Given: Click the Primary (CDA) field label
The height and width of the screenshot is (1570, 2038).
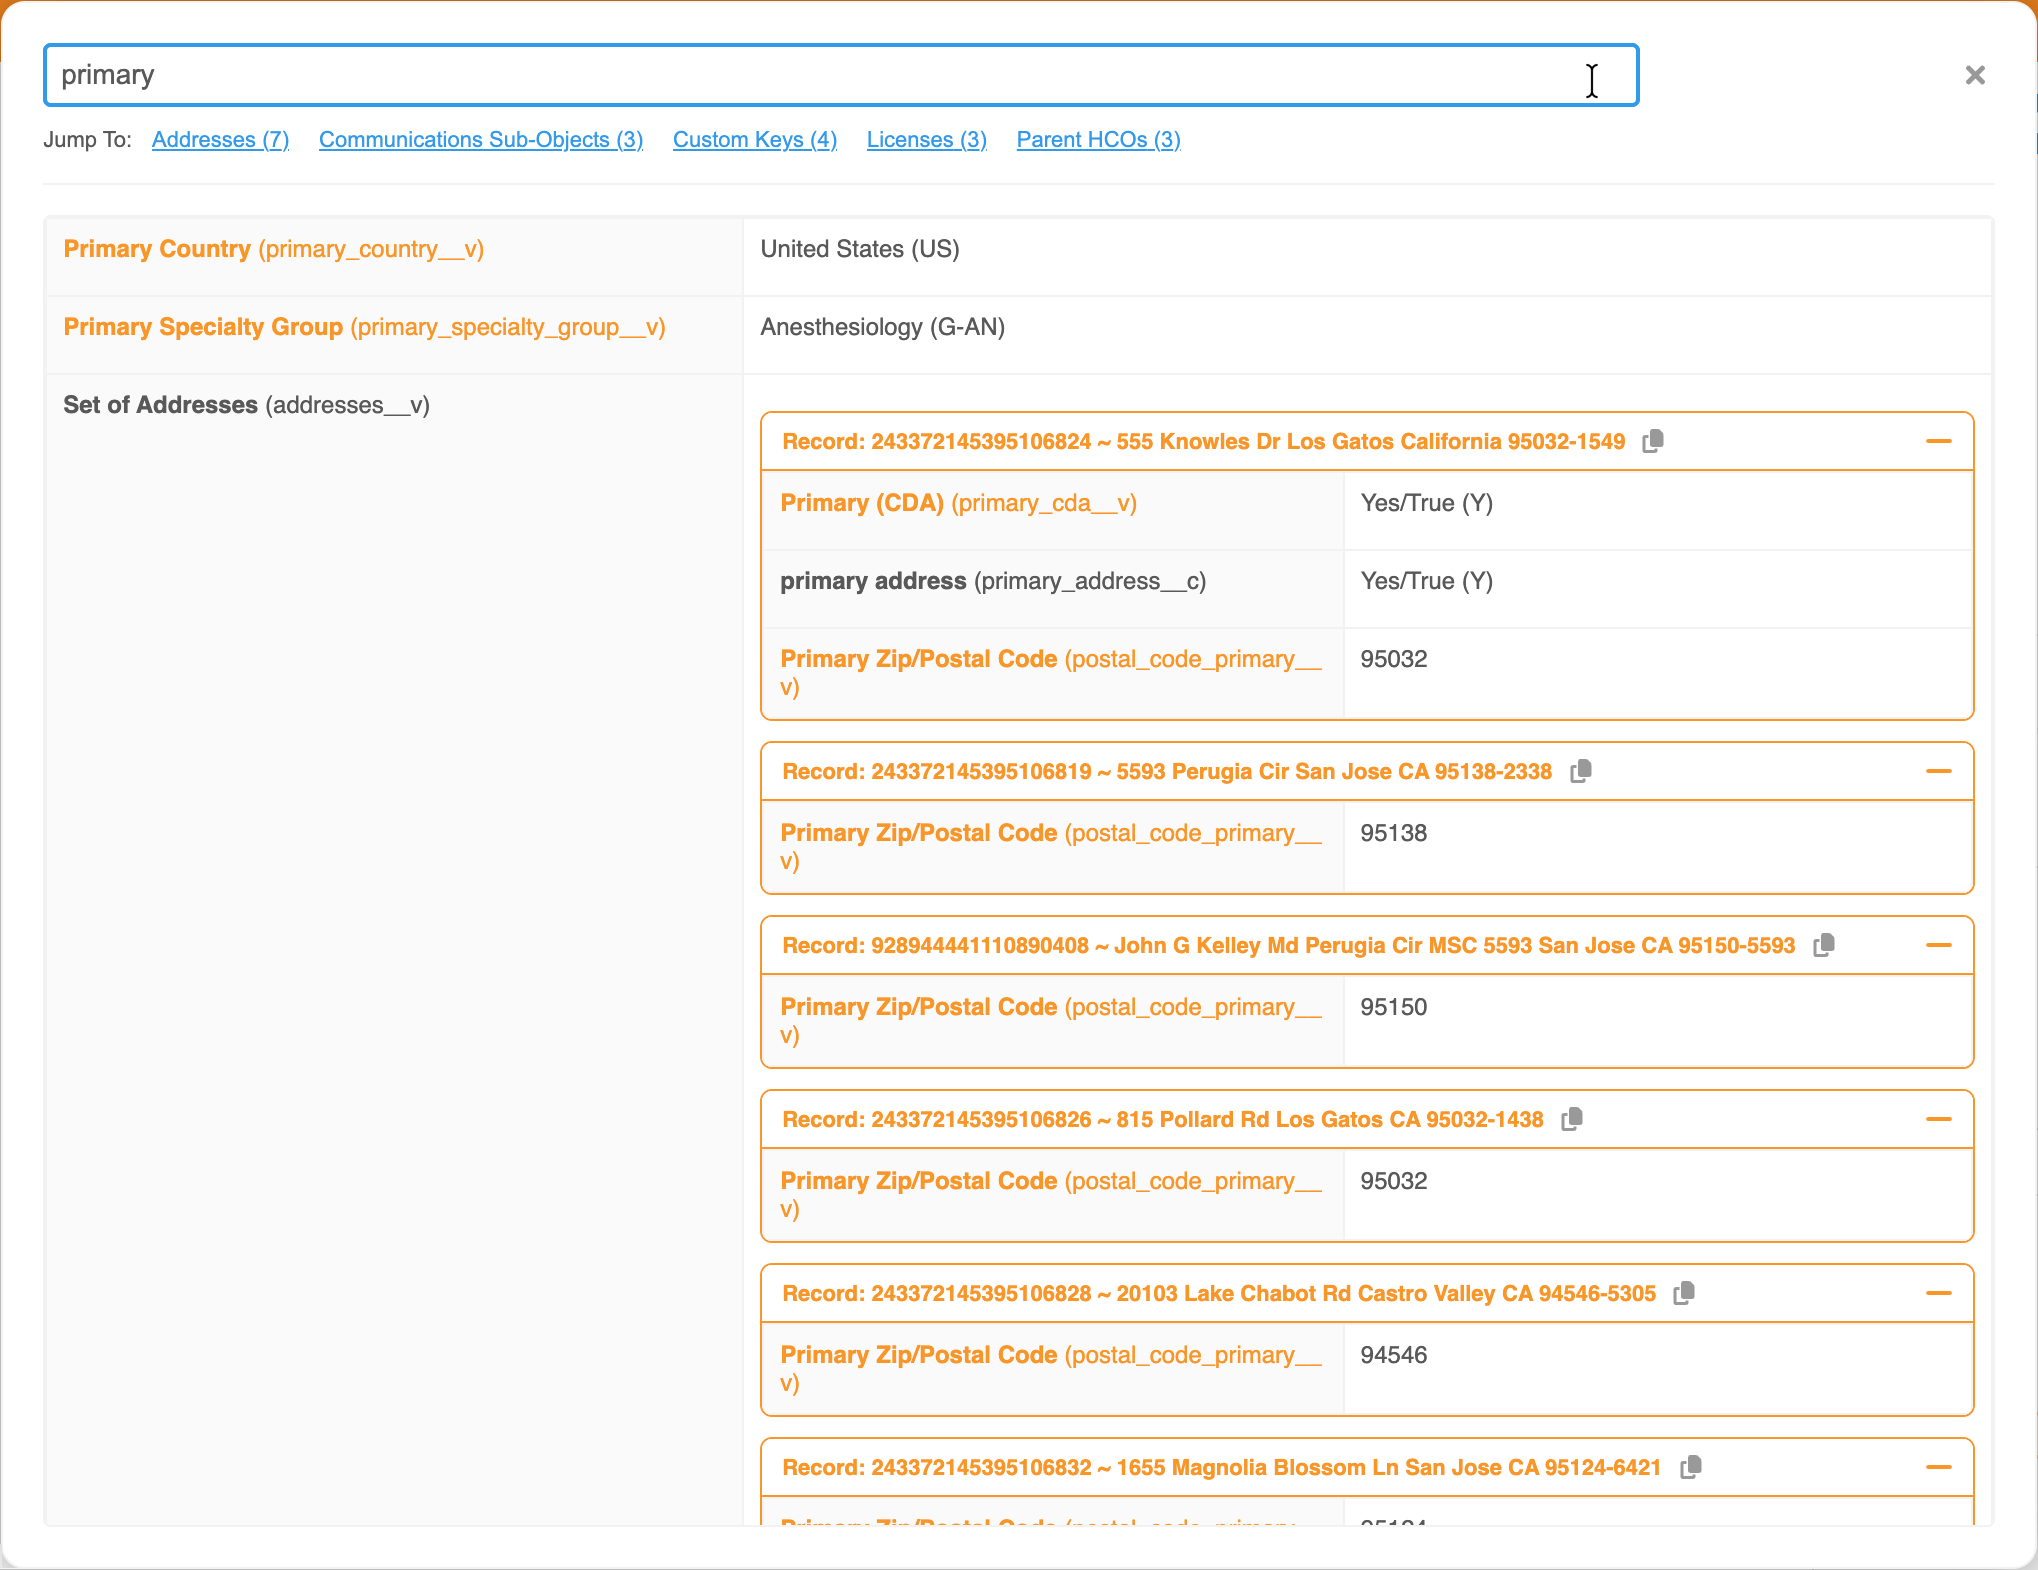Looking at the screenshot, I should (x=959, y=503).
